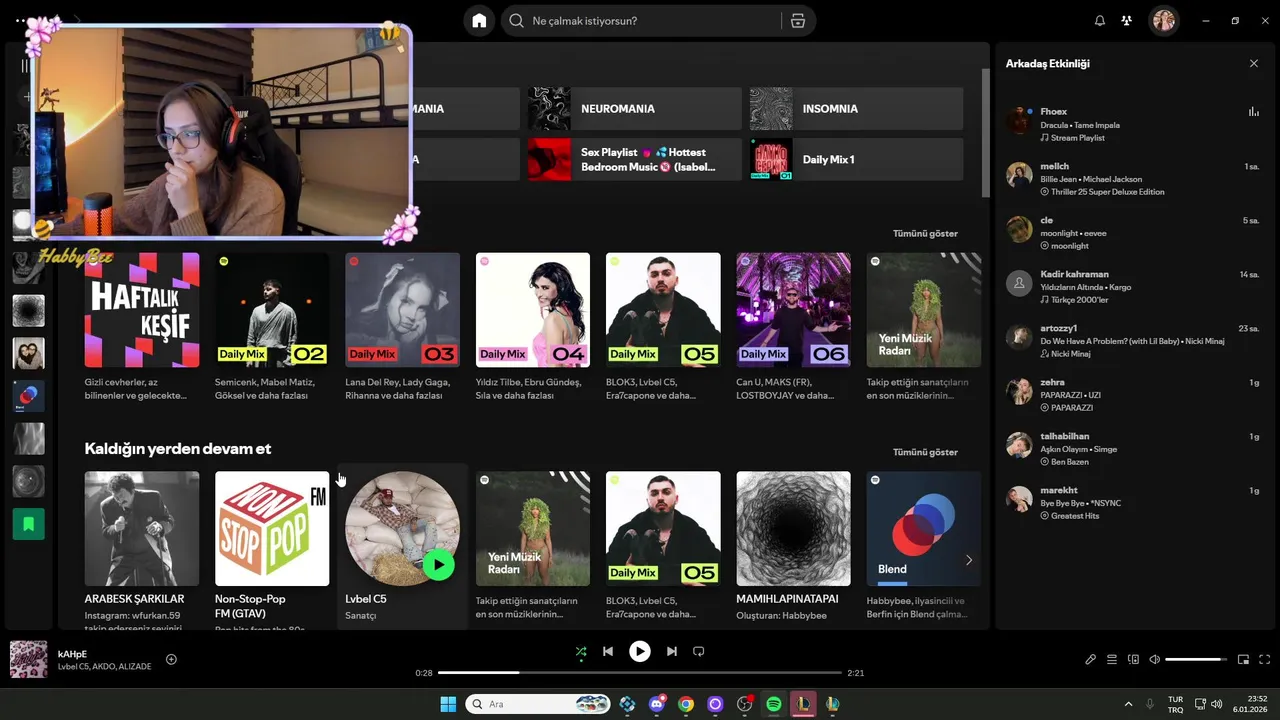Open the mini player
Screen dimensions: 1280x720
[1244, 660]
